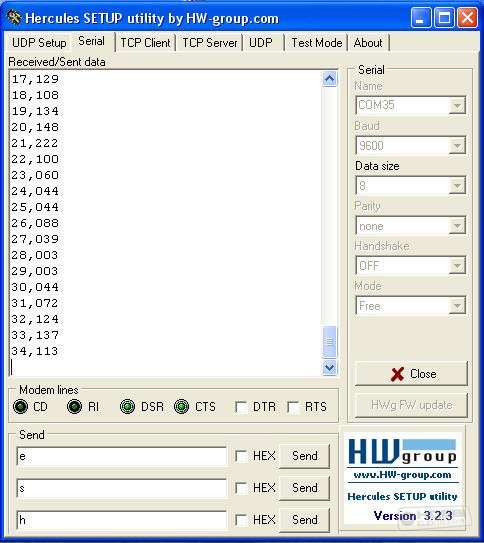The height and width of the screenshot is (543, 484).
Task: Click the DSR modem line indicator
Action: tap(127, 407)
